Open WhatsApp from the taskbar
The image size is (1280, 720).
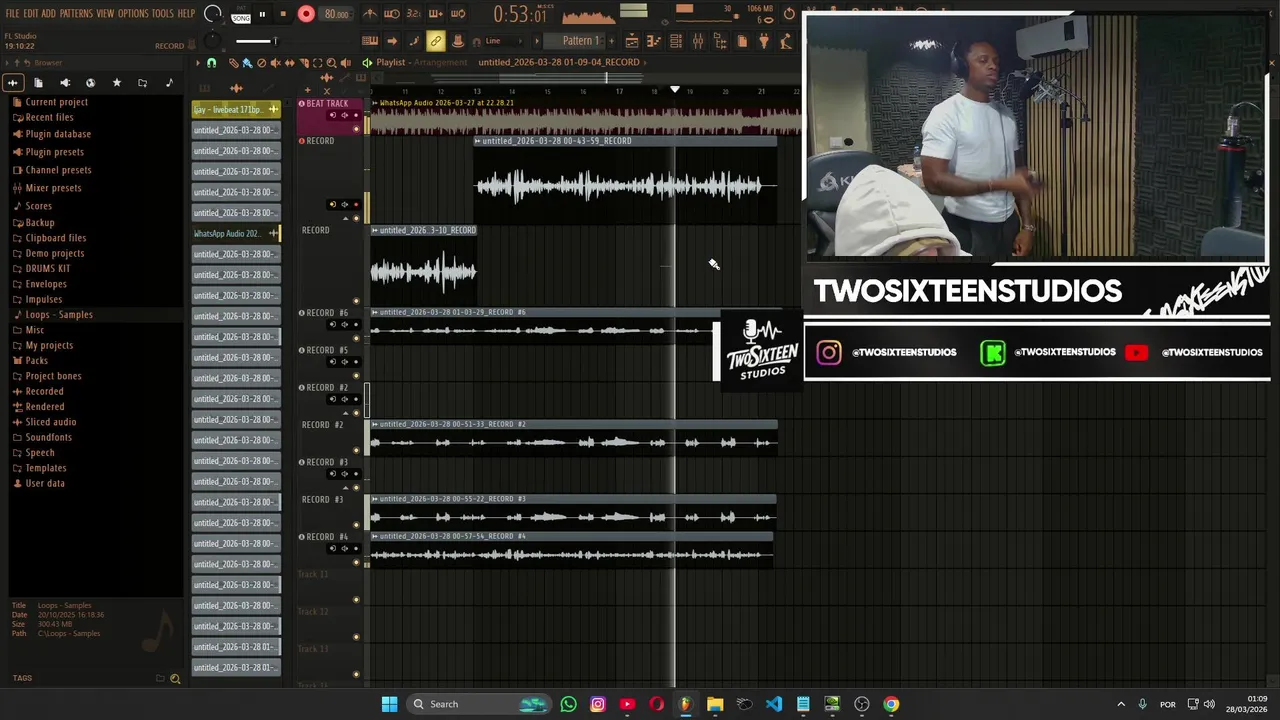(568, 704)
